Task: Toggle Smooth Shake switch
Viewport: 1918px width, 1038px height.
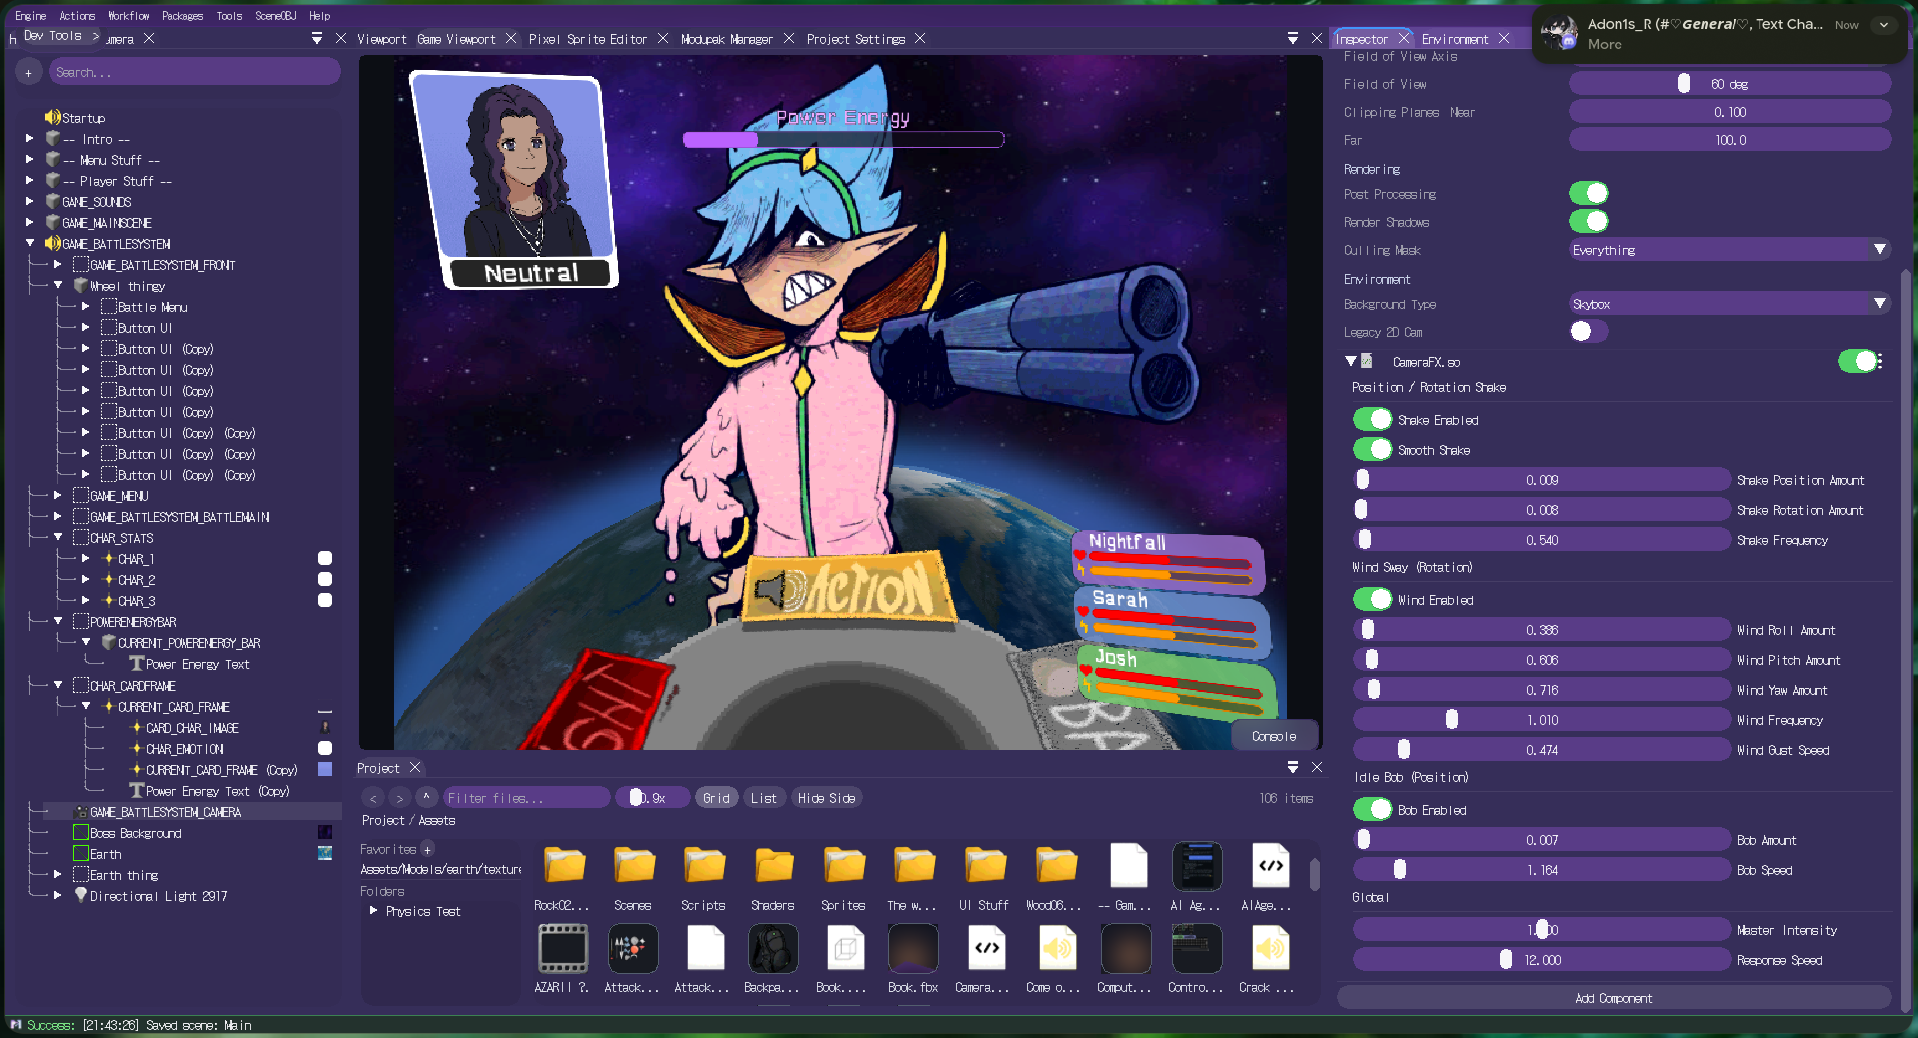Action: click(1373, 449)
